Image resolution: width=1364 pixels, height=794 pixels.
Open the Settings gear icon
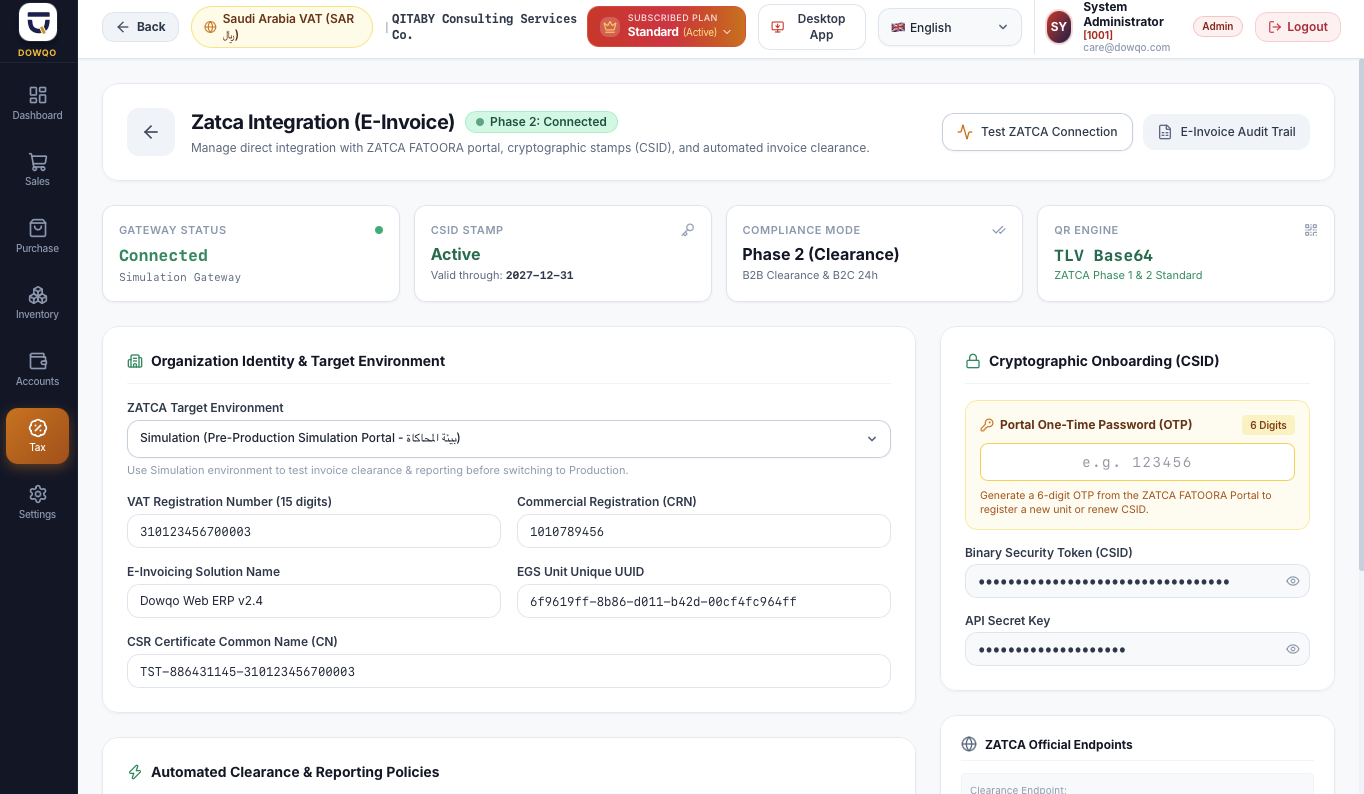(38, 494)
